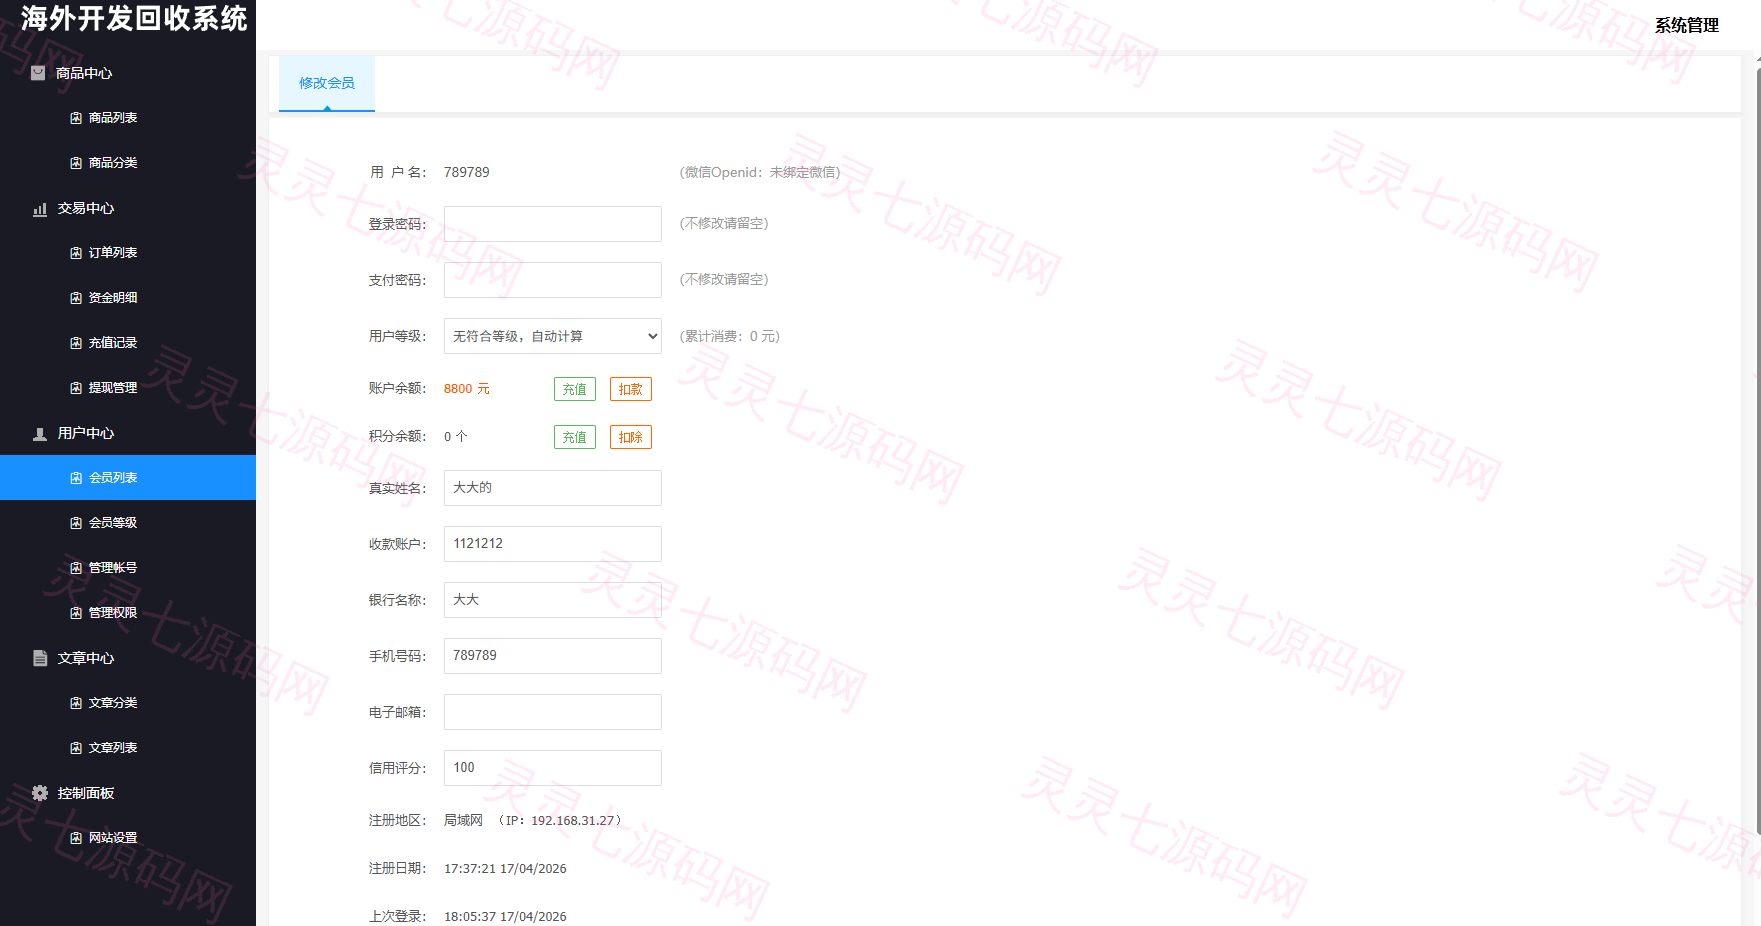Screen dimensions: 1761x926
Task: Click 充值 button for 积分余额
Action: [575, 437]
